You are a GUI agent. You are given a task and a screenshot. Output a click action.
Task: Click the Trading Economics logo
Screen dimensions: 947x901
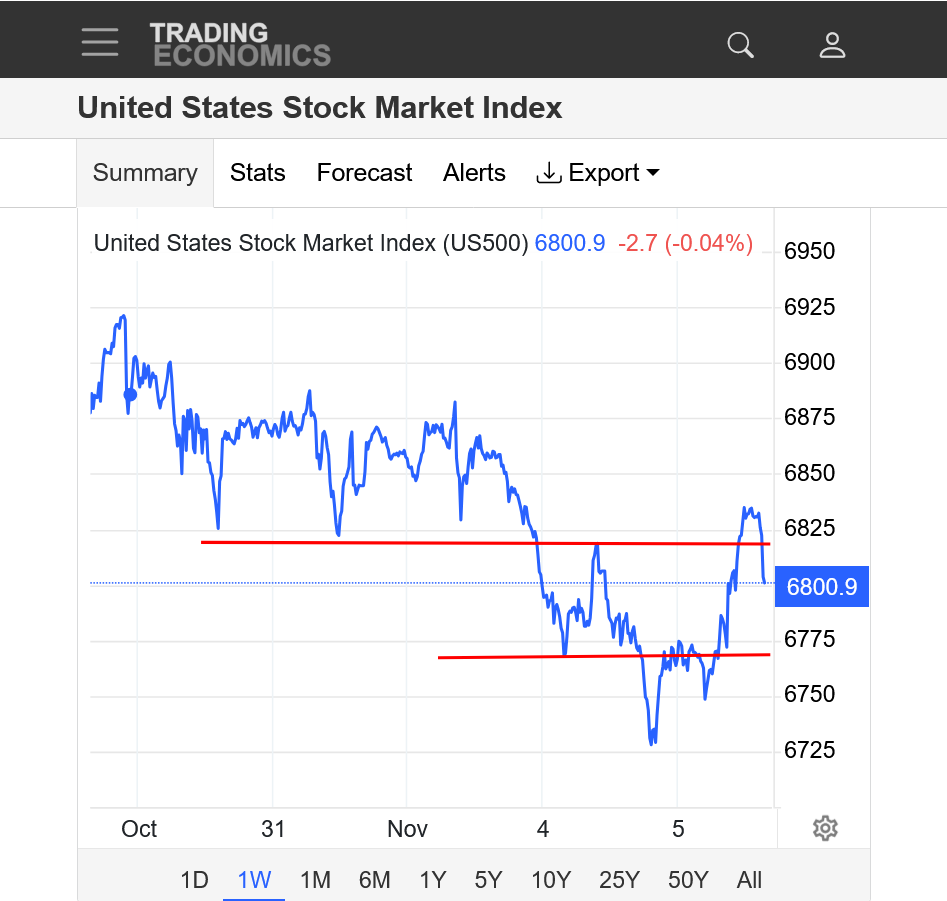240,44
